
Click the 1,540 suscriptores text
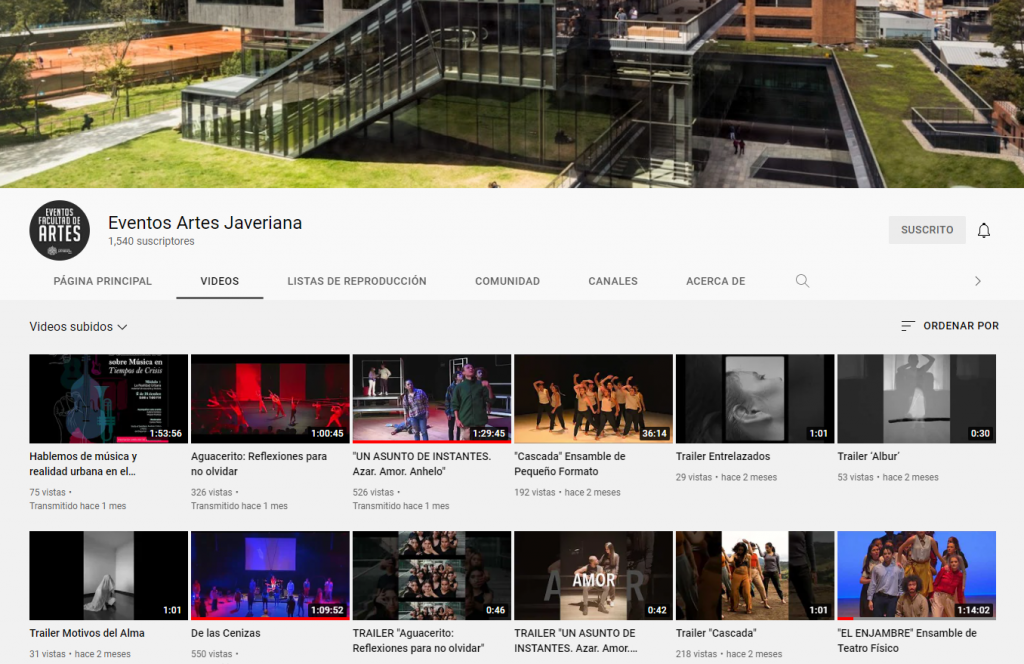point(152,241)
